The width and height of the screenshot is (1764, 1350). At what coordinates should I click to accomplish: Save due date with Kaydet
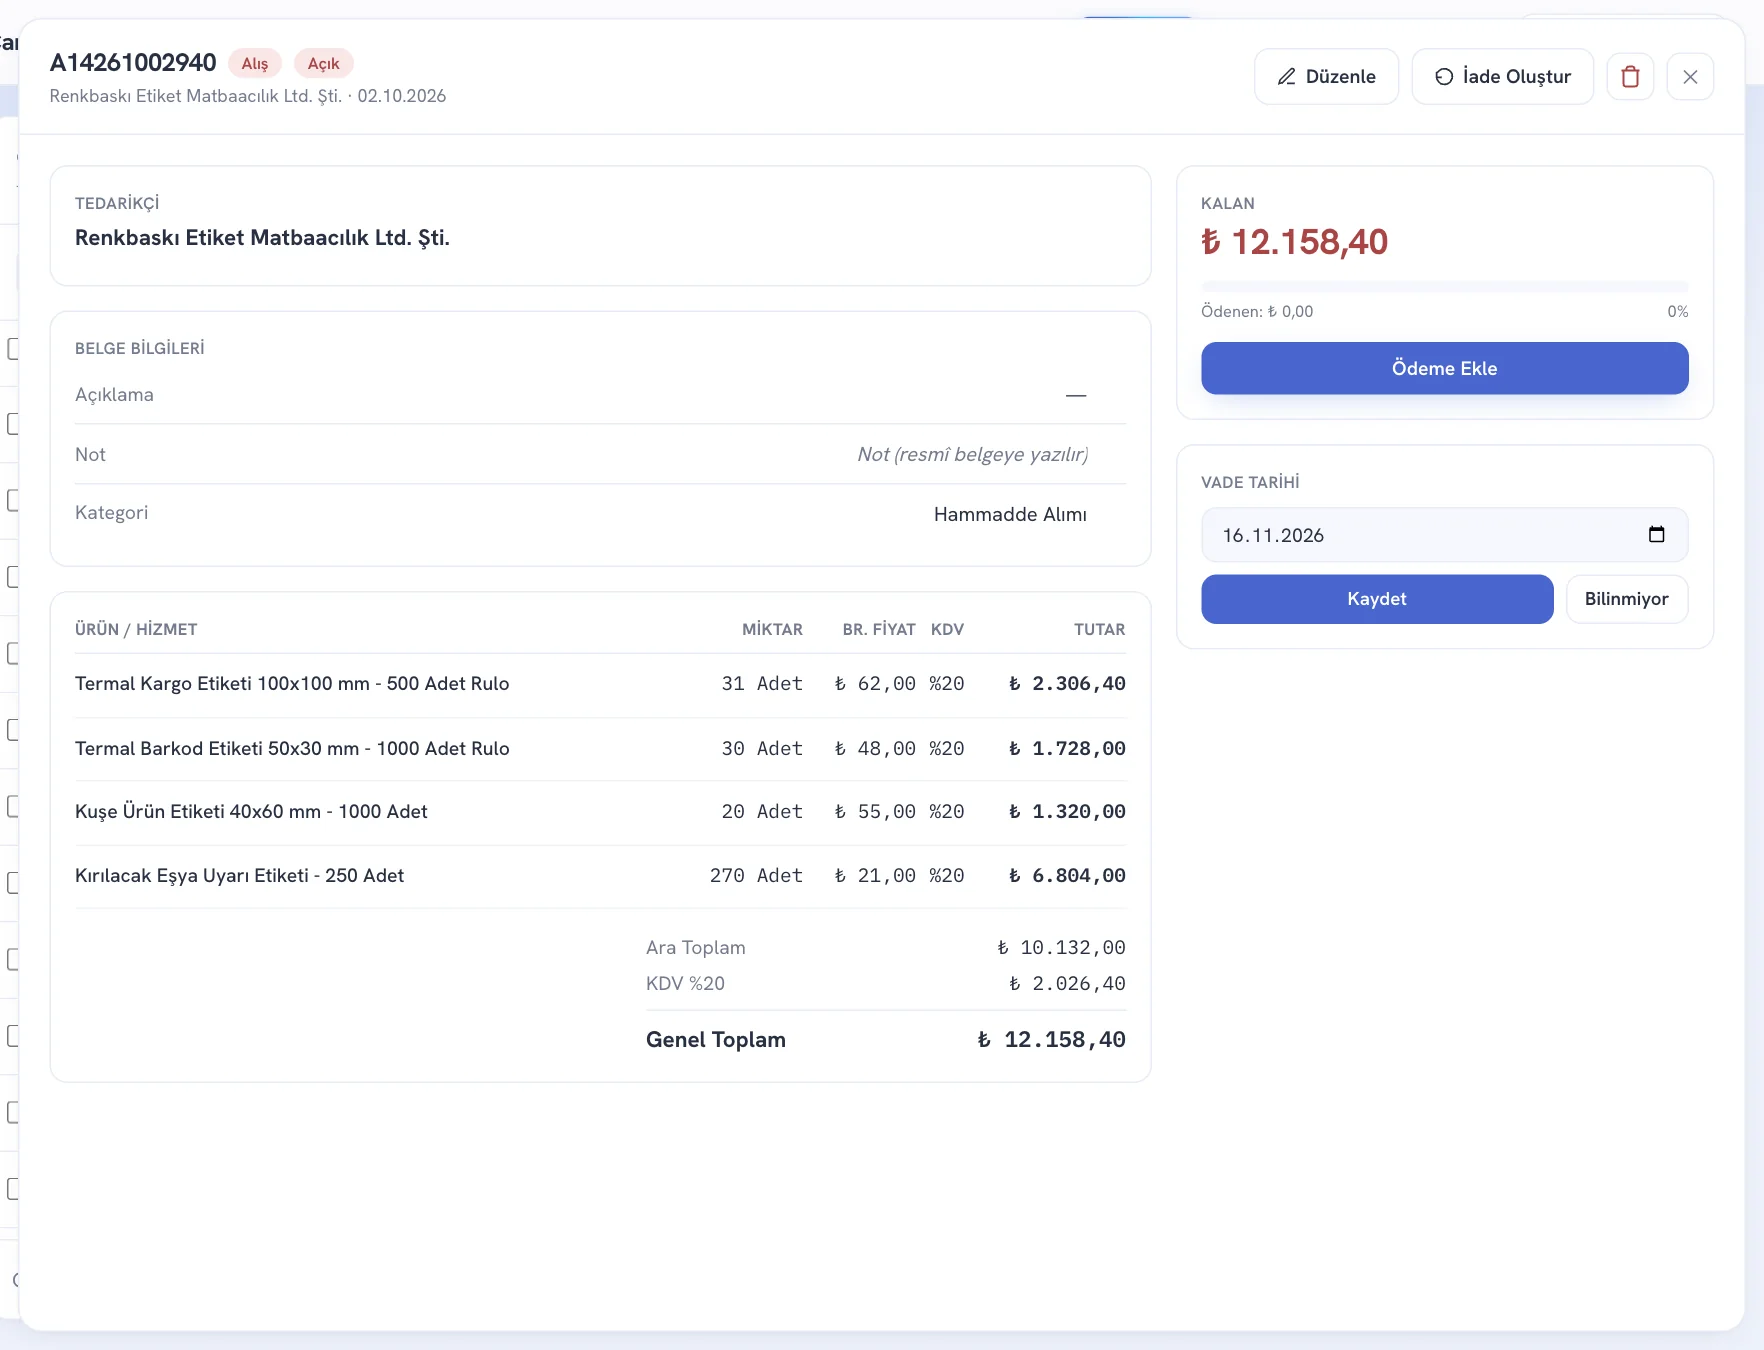pyautogui.click(x=1377, y=599)
